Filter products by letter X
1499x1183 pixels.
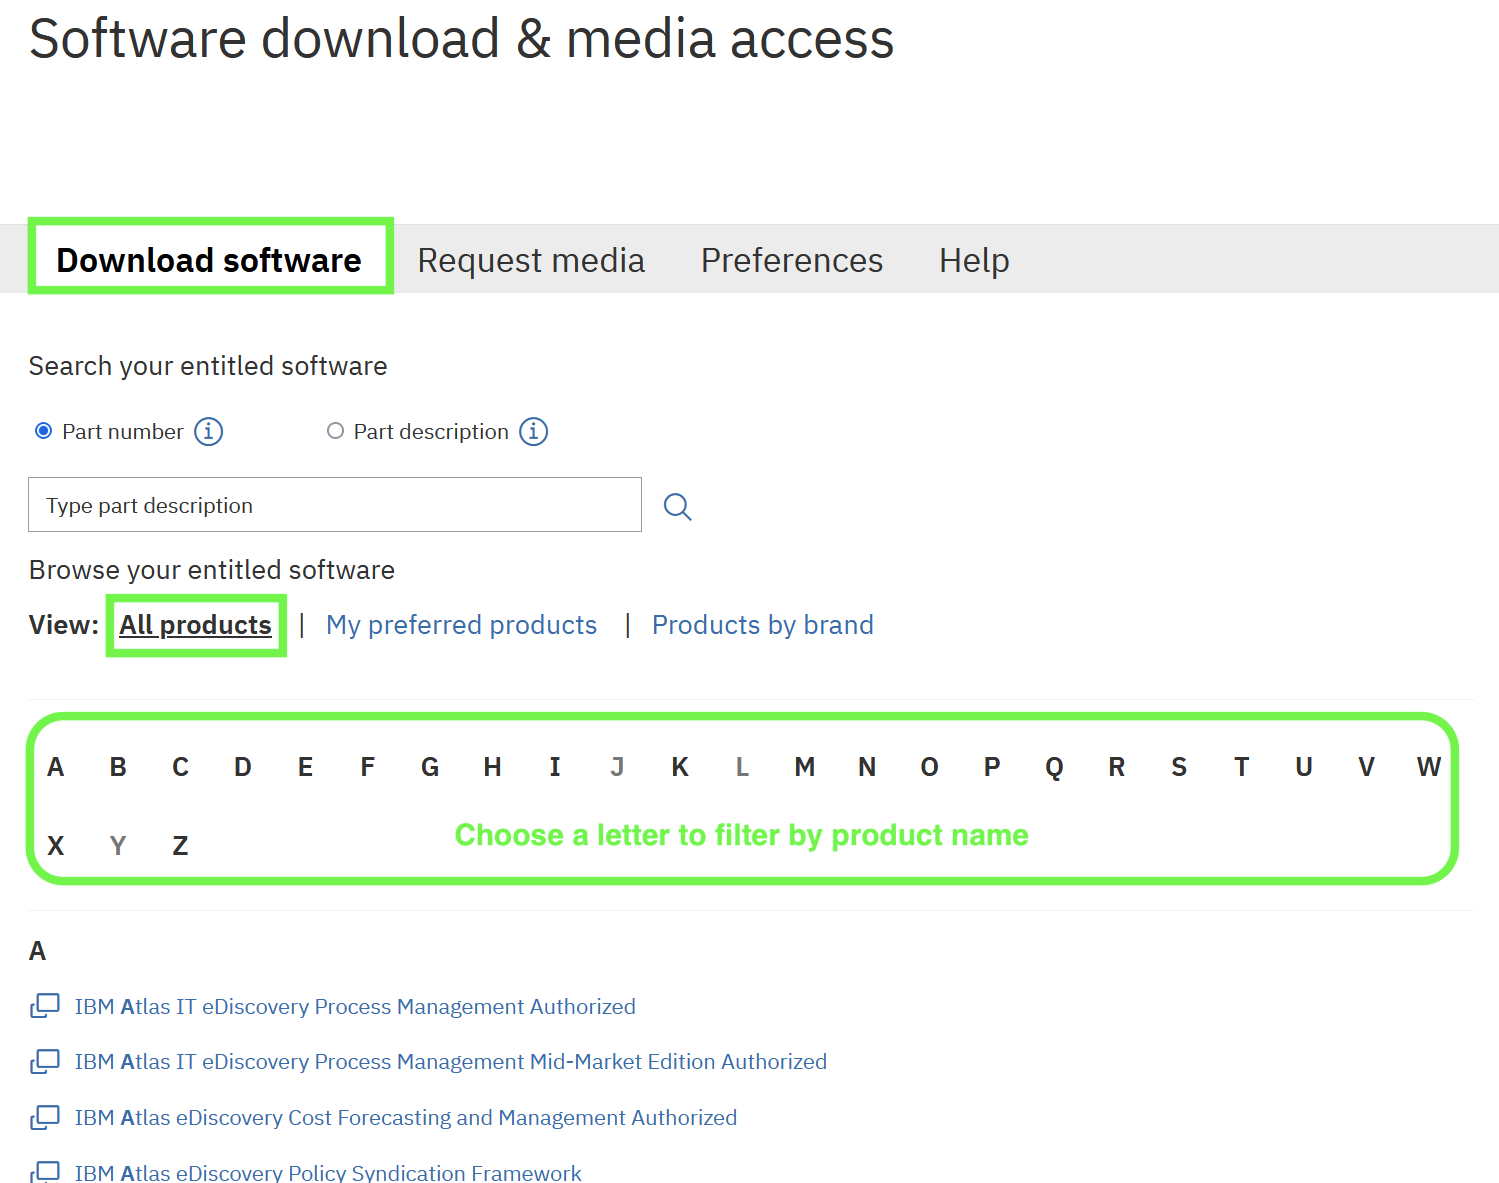[x=56, y=846]
